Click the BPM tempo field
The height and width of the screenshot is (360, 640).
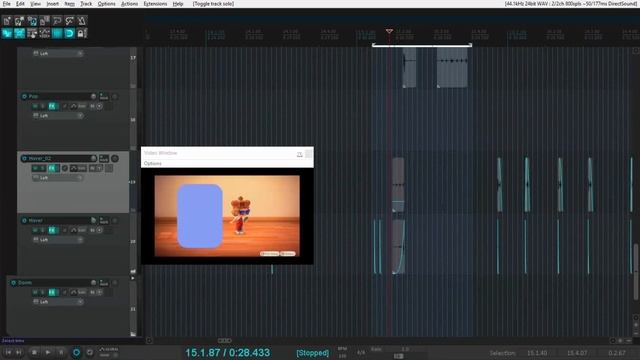tap(342, 356)
